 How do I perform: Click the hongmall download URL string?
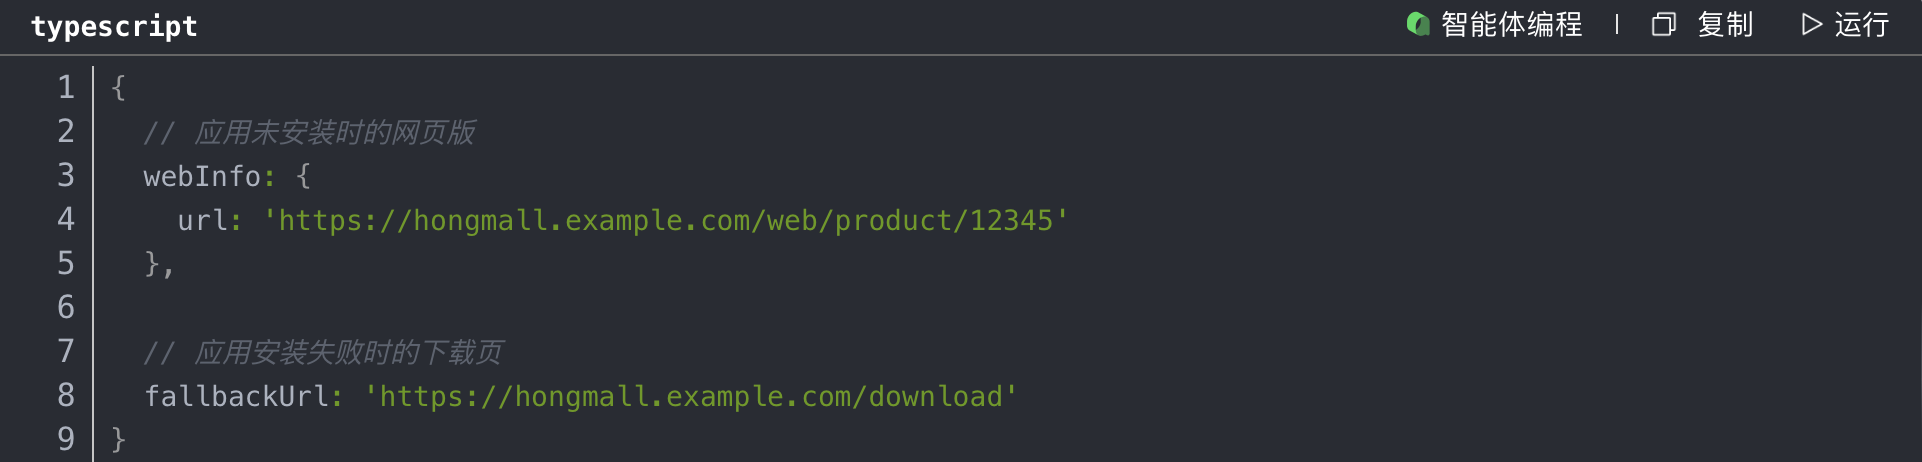pyautogui.click(x=690, y=396)
